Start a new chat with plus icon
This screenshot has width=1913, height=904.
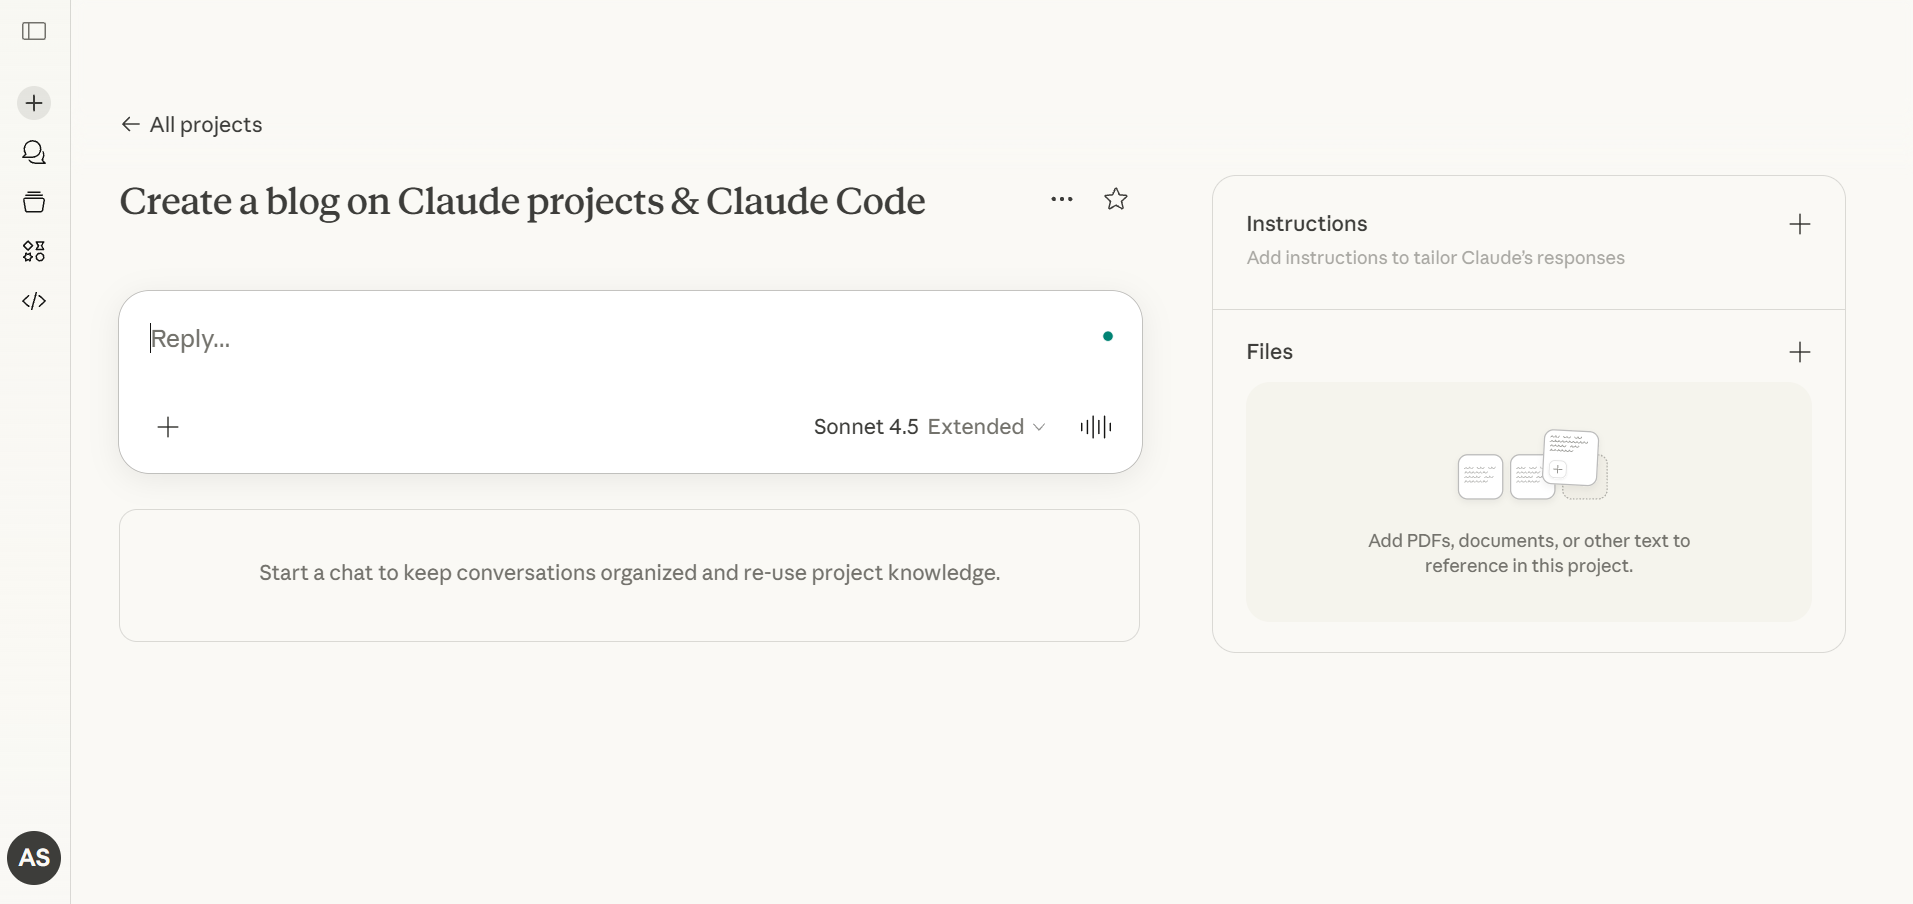click(34, 103)
